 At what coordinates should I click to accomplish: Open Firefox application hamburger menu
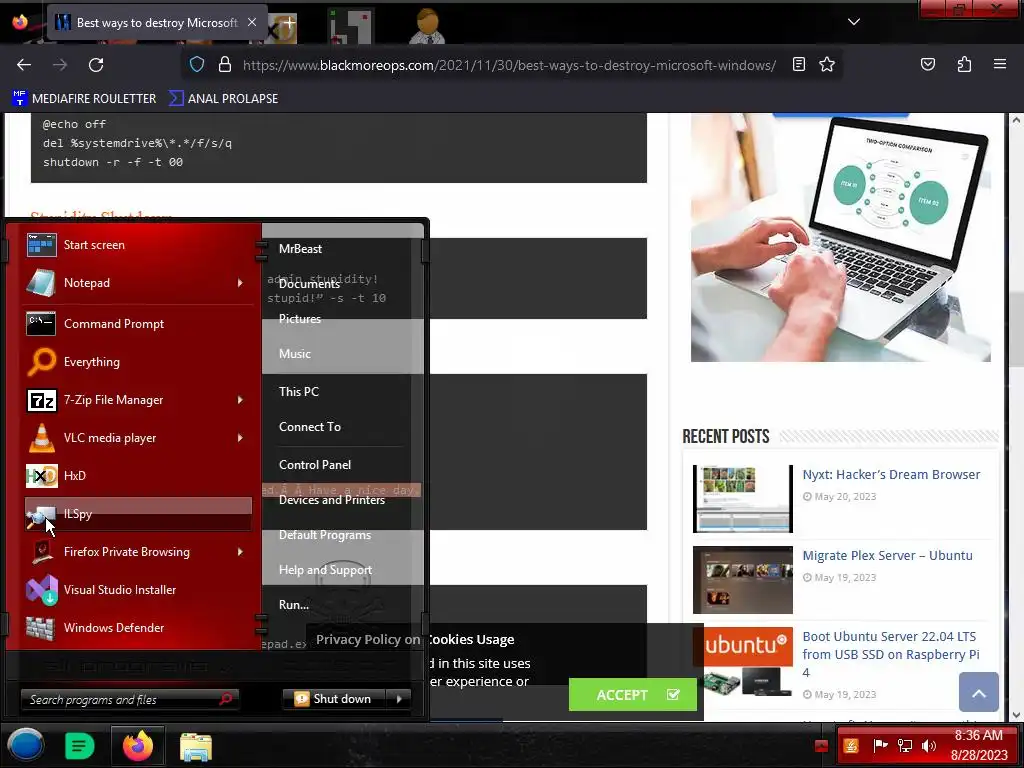999,64
